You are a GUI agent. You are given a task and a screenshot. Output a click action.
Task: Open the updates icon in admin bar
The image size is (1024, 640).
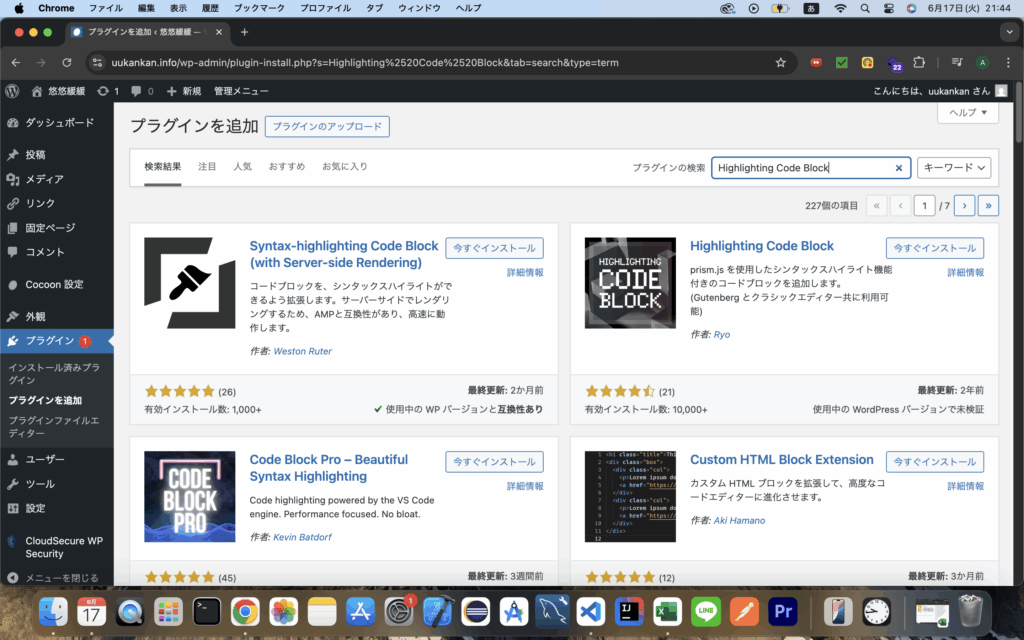(x=108, y=91)
